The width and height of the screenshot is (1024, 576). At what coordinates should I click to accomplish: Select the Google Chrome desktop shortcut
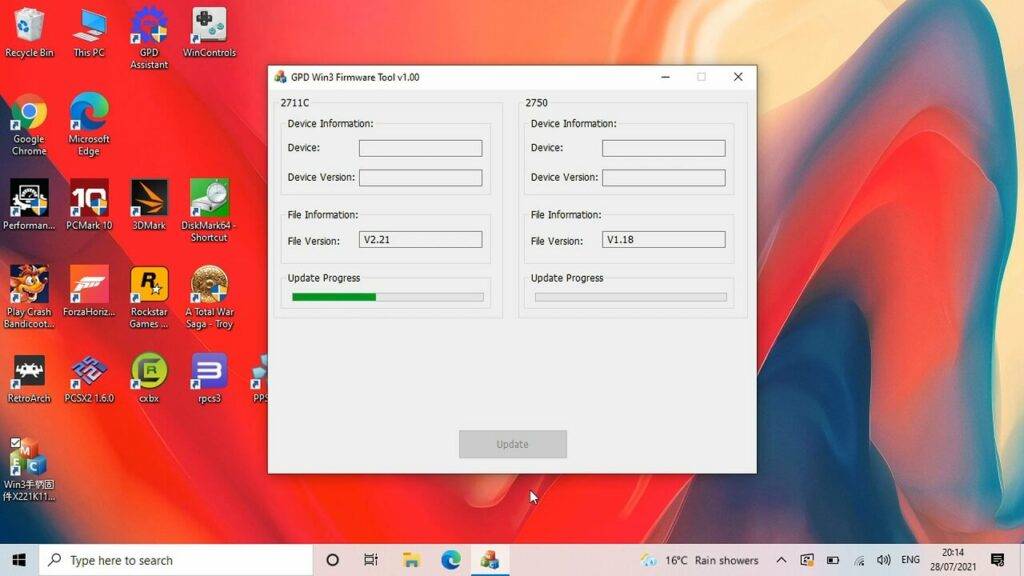(29, 125)
